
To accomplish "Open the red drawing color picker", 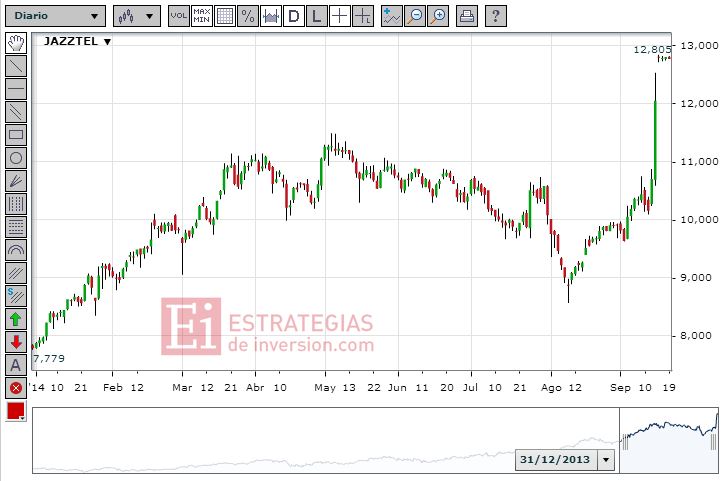I will [16, 411].
